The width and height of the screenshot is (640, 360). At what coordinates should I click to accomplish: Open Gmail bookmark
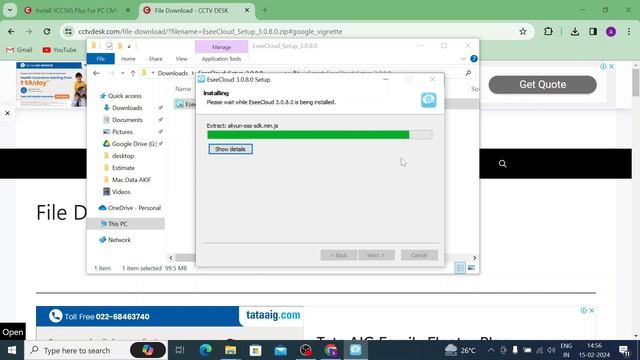19,50
